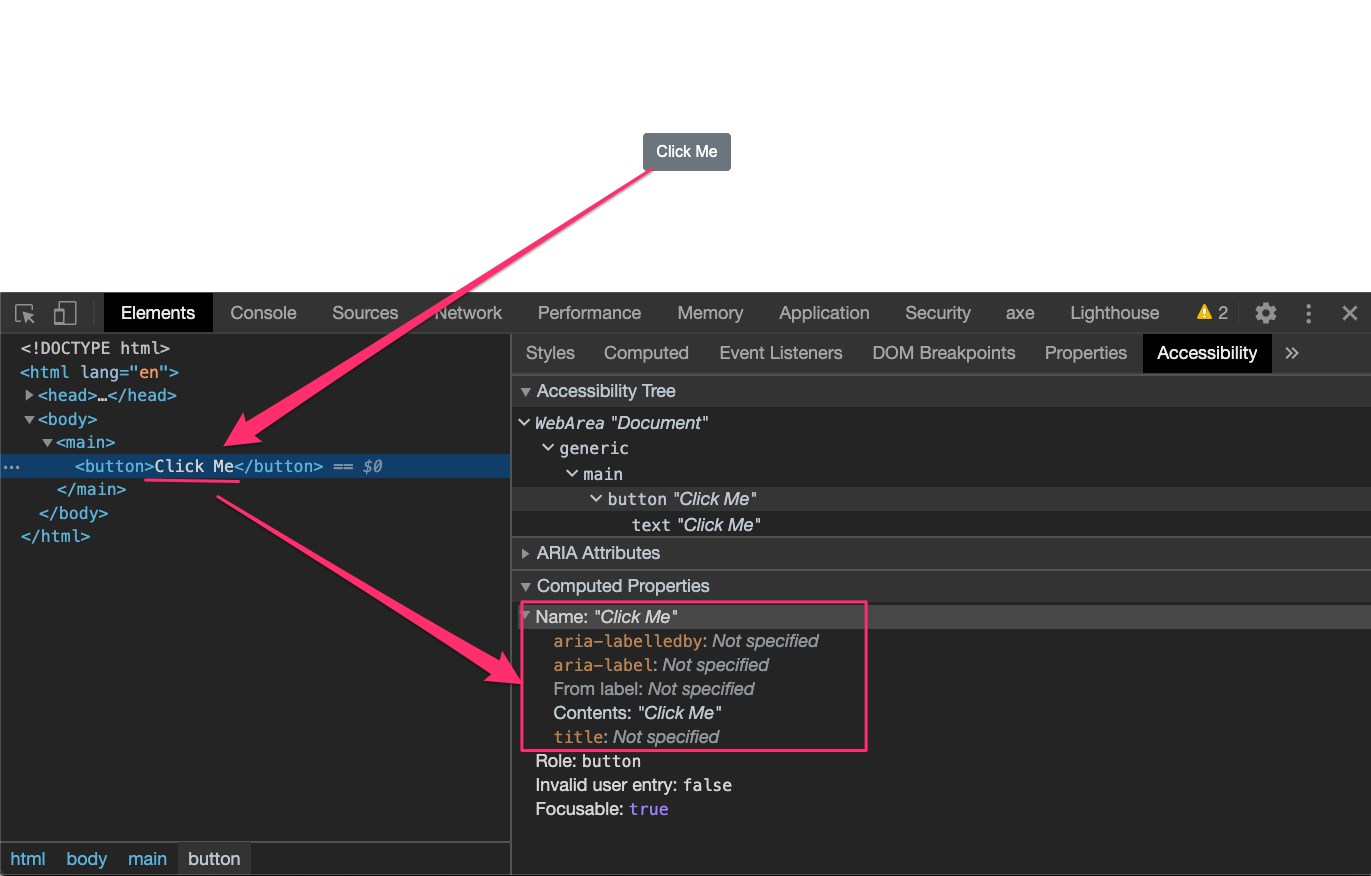Select the html lang element line
The width and height of the screenshot is (1371, 876).
99,372
